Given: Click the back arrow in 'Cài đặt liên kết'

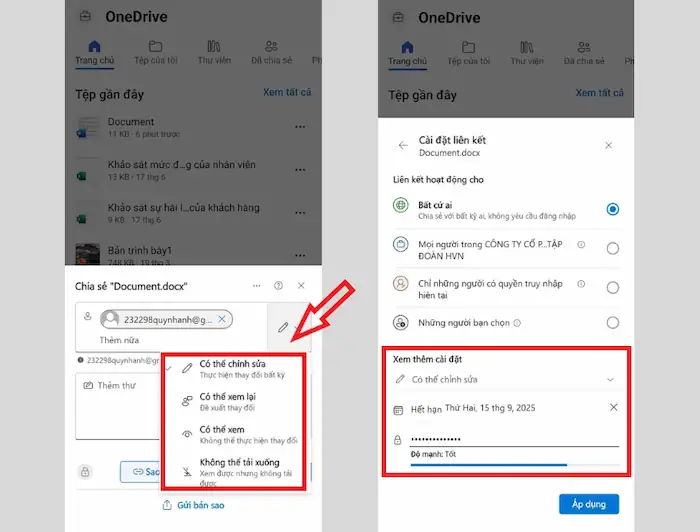Looking at the screenshot, I should (x=403, y=145).
